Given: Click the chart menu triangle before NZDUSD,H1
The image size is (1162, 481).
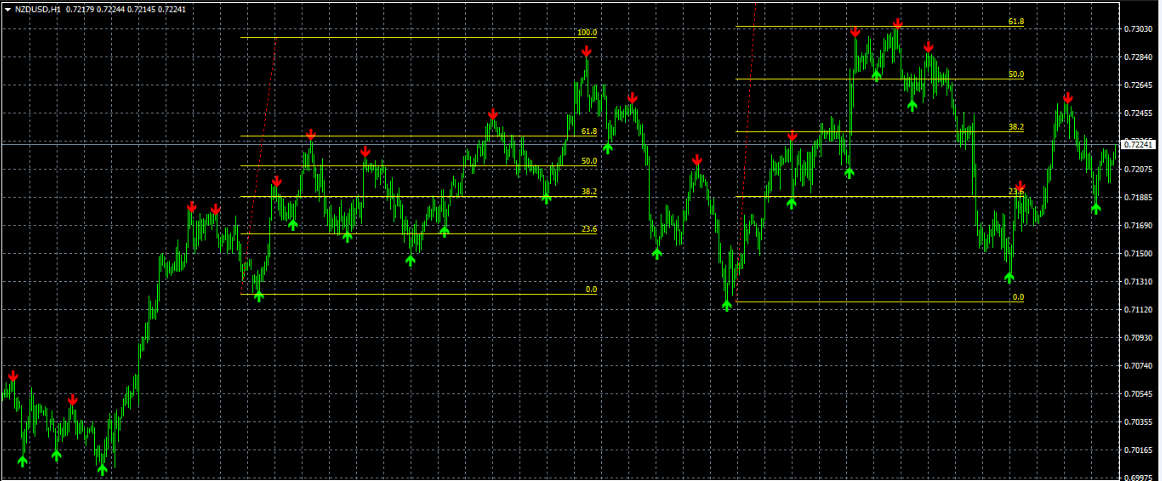Looking at the screenshot, I should click(8, 10).
